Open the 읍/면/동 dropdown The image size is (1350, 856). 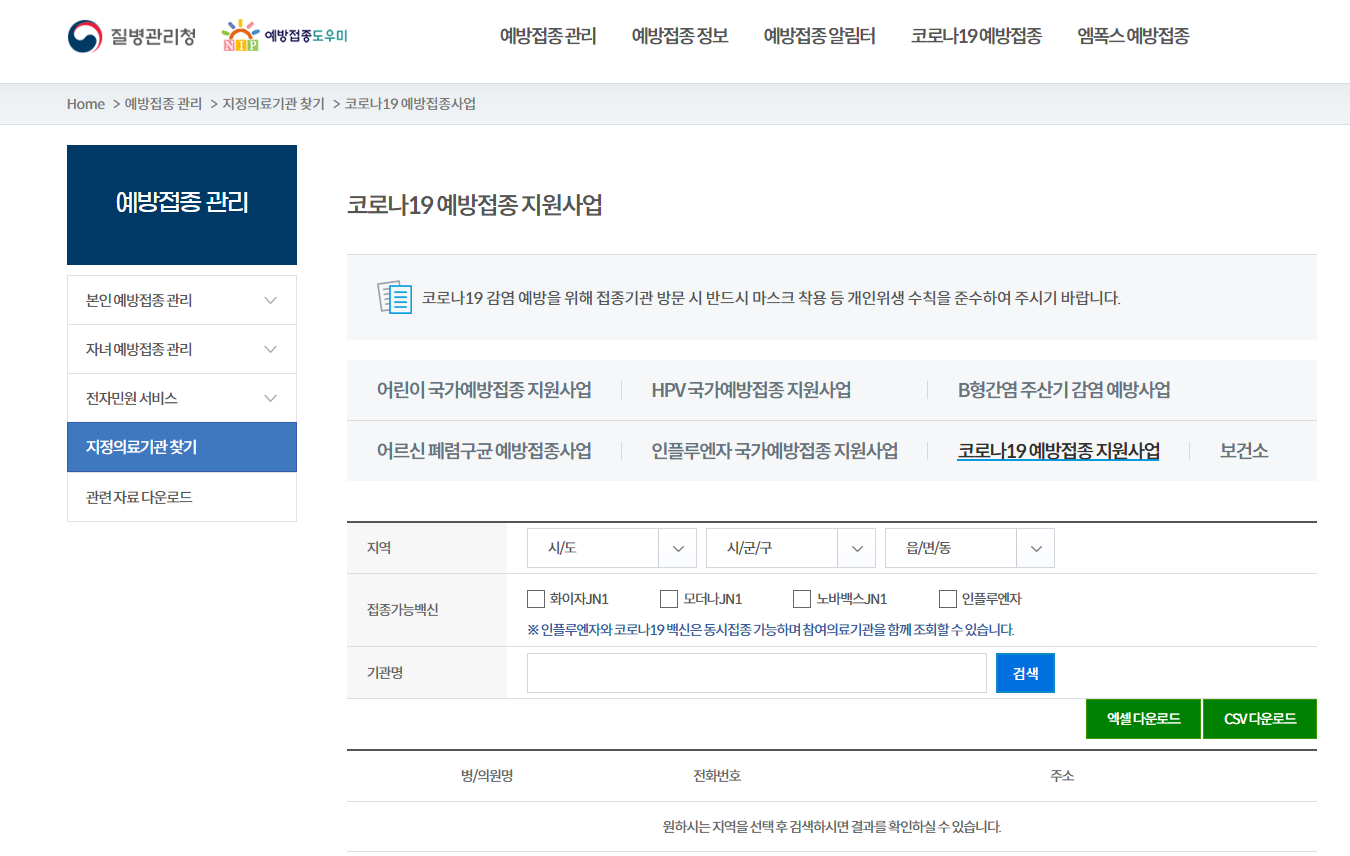pos(970,547)
